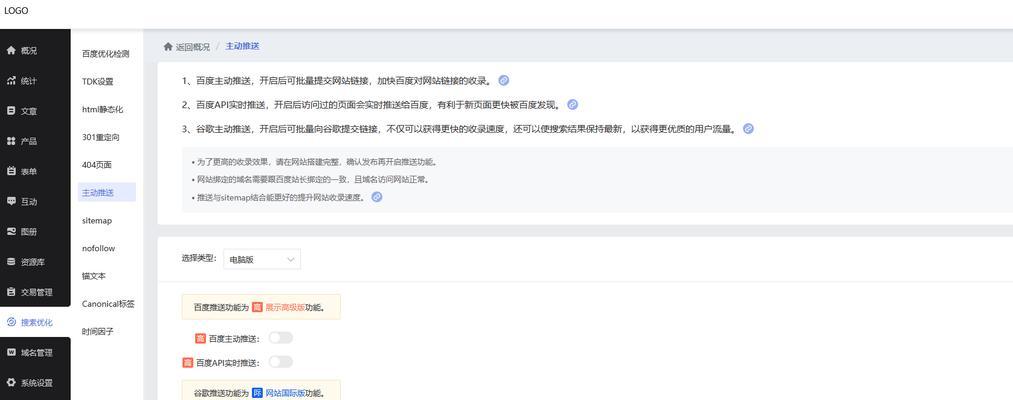Open 301重定向 submenu item
This screenshot has height=400, width=1013.
coord(101,138)
